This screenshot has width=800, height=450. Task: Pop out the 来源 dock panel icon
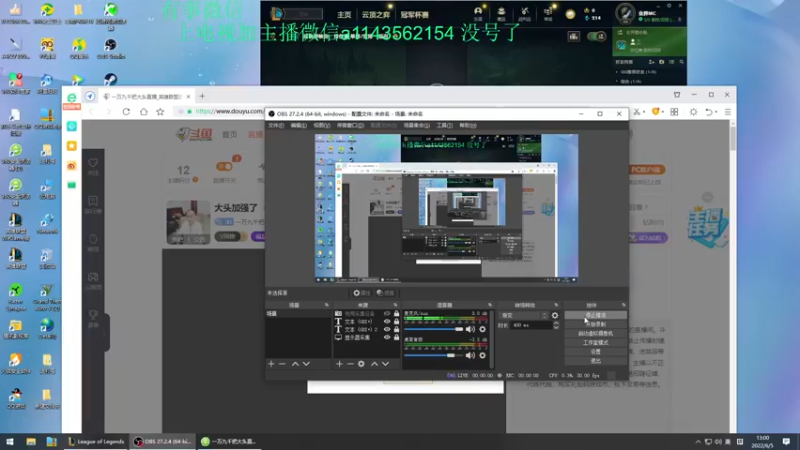coord(395,305)
